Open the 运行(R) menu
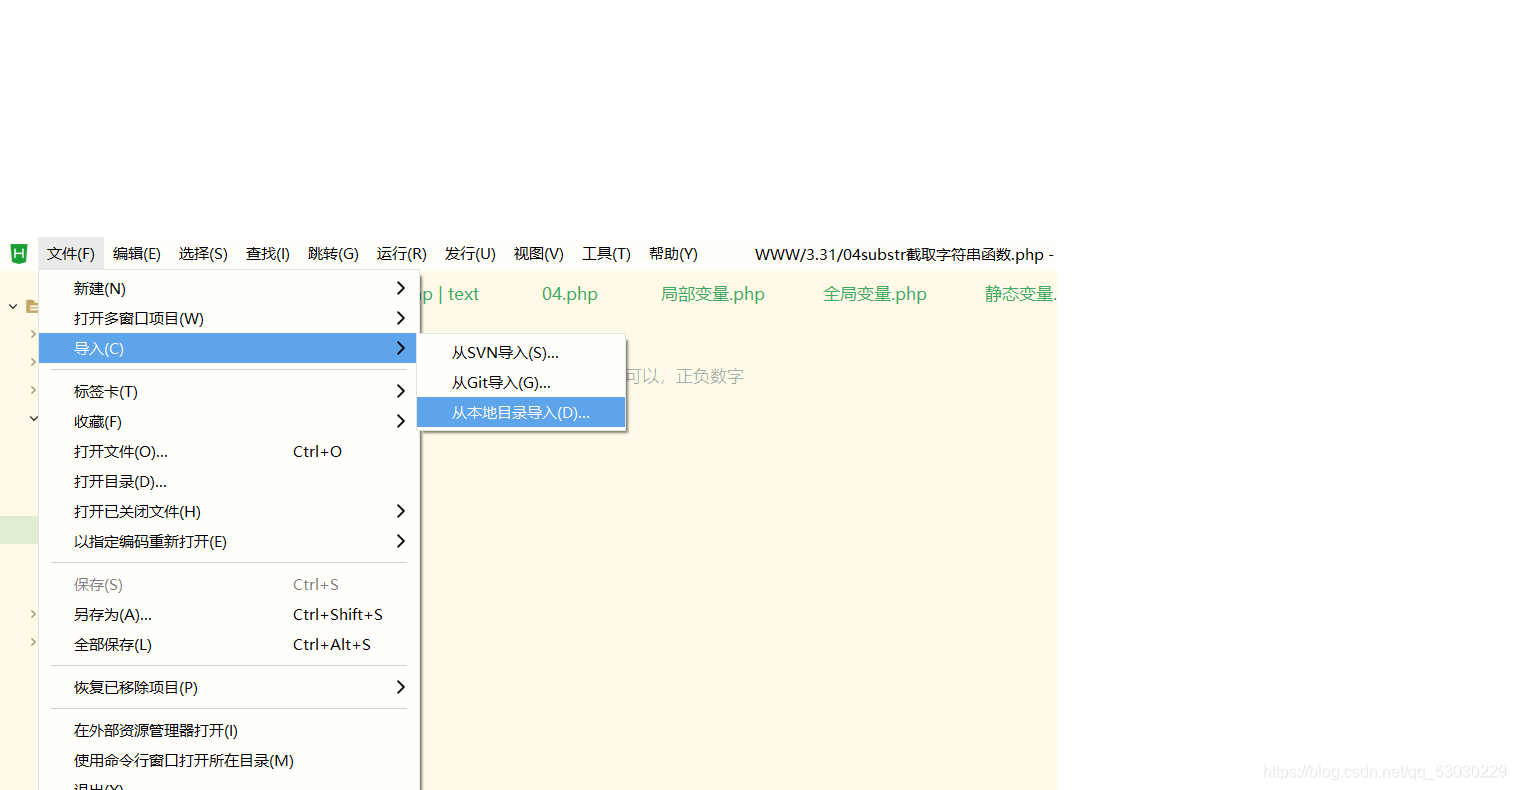Image resolution: width=1516 pixels, height=790 pixels. 401,253
